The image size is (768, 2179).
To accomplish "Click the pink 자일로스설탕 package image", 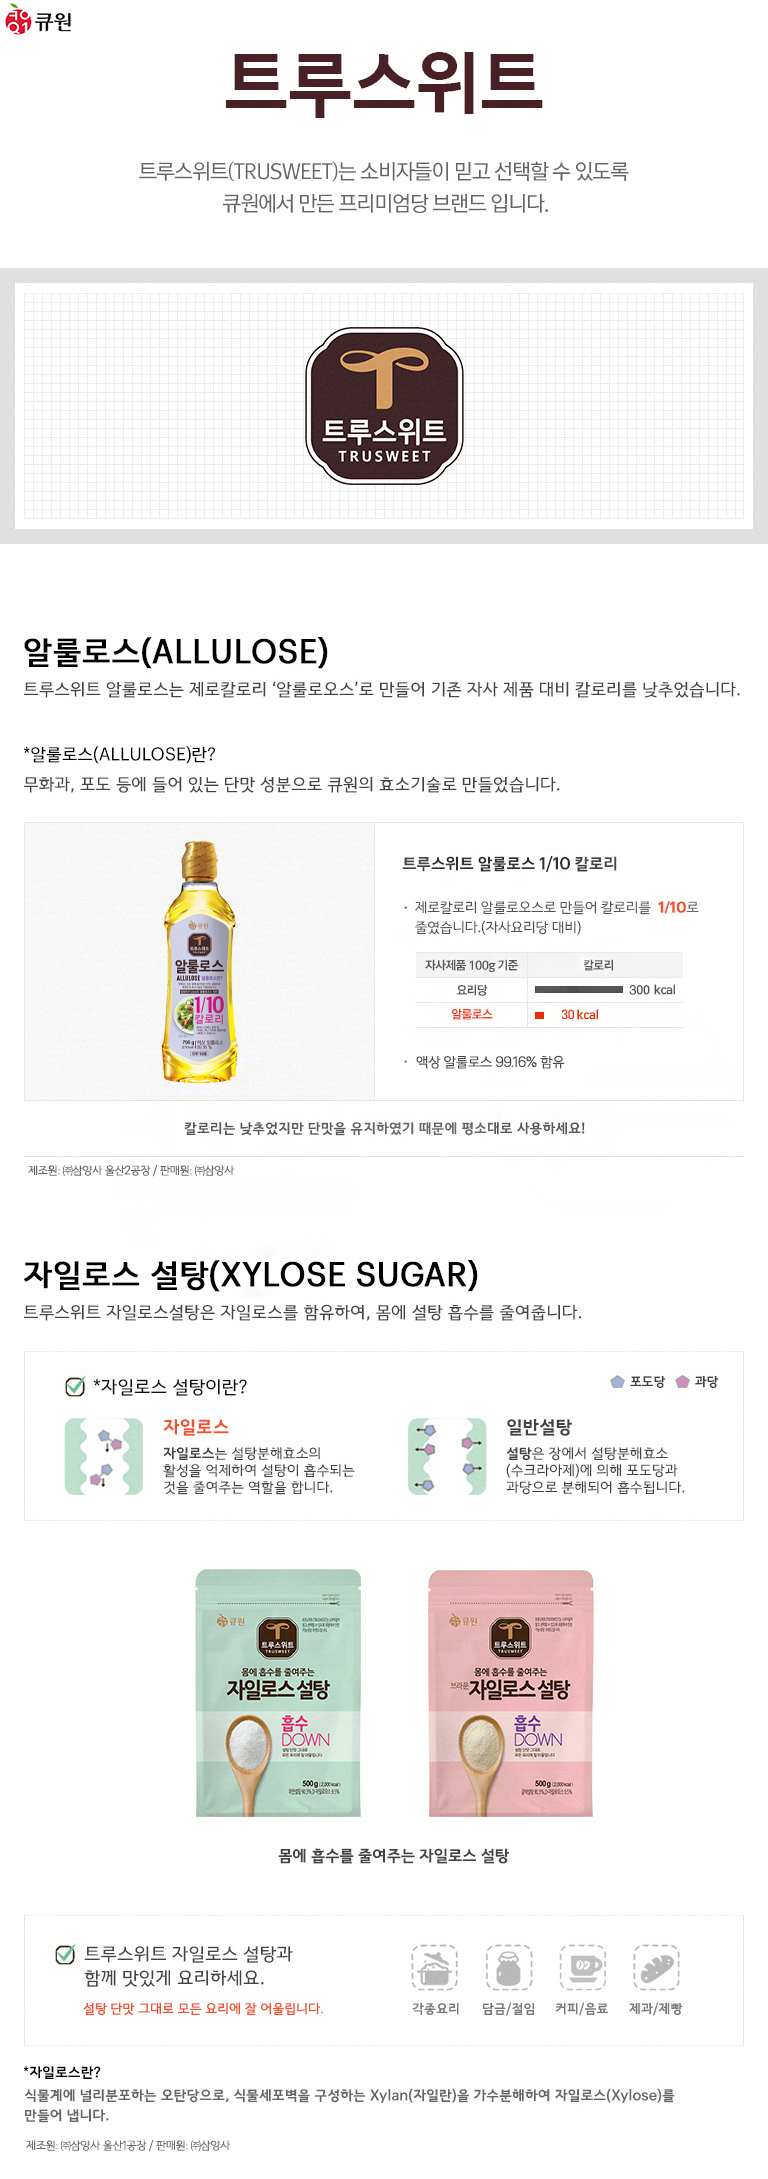I will pyautogui.click(x=511, y=1693).
